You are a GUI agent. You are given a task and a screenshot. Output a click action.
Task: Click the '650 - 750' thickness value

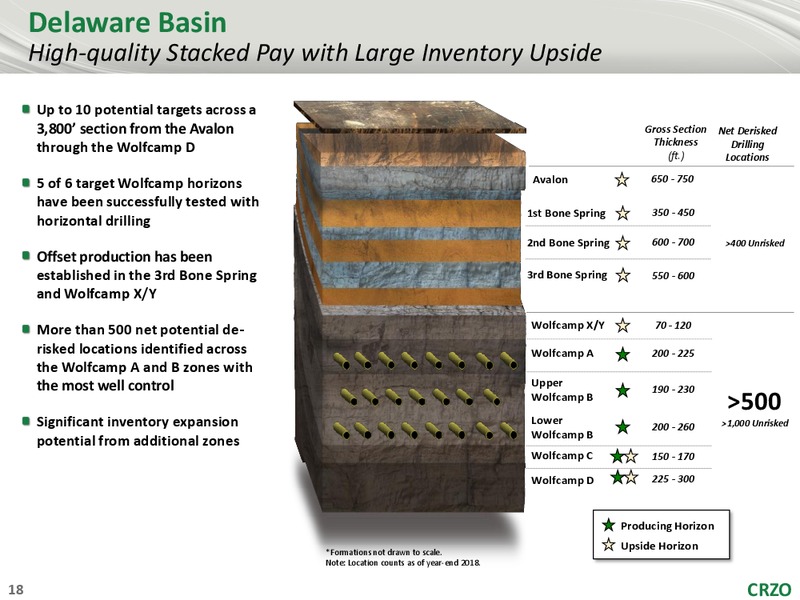click(672, 179)
